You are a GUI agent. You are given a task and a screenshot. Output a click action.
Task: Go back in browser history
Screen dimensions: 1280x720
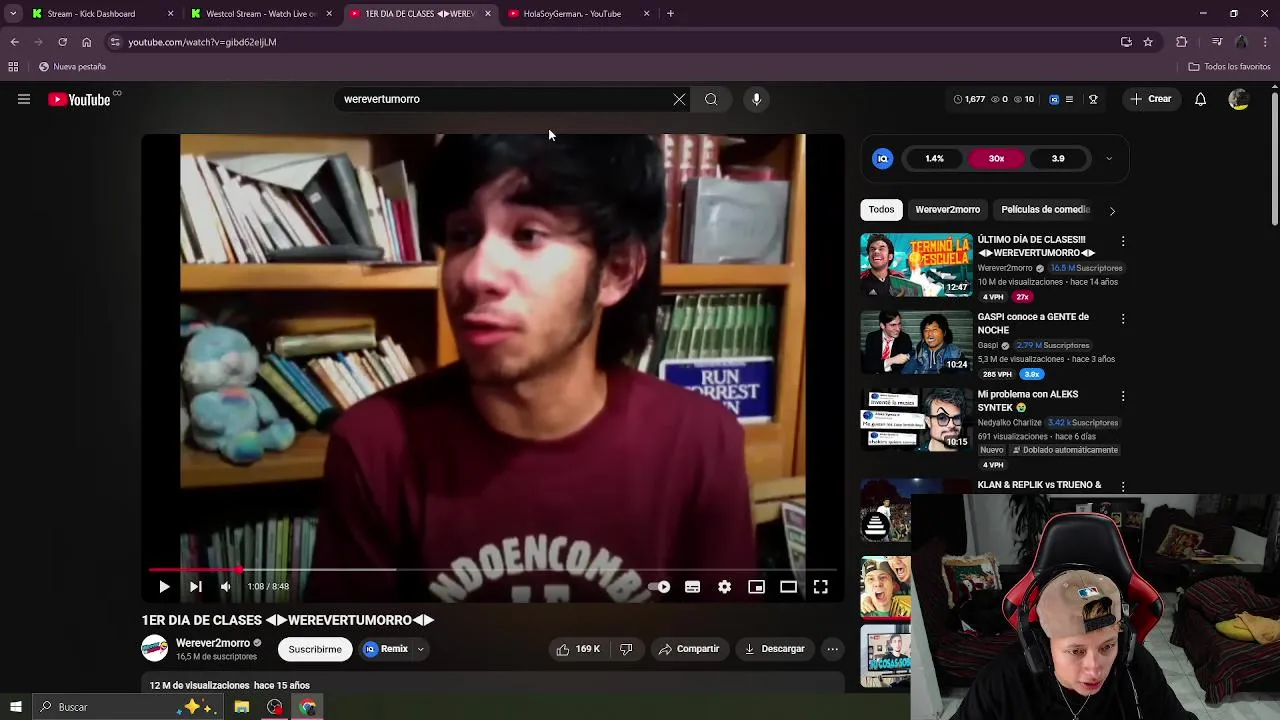pyautogui.click(x=14, y=42)
